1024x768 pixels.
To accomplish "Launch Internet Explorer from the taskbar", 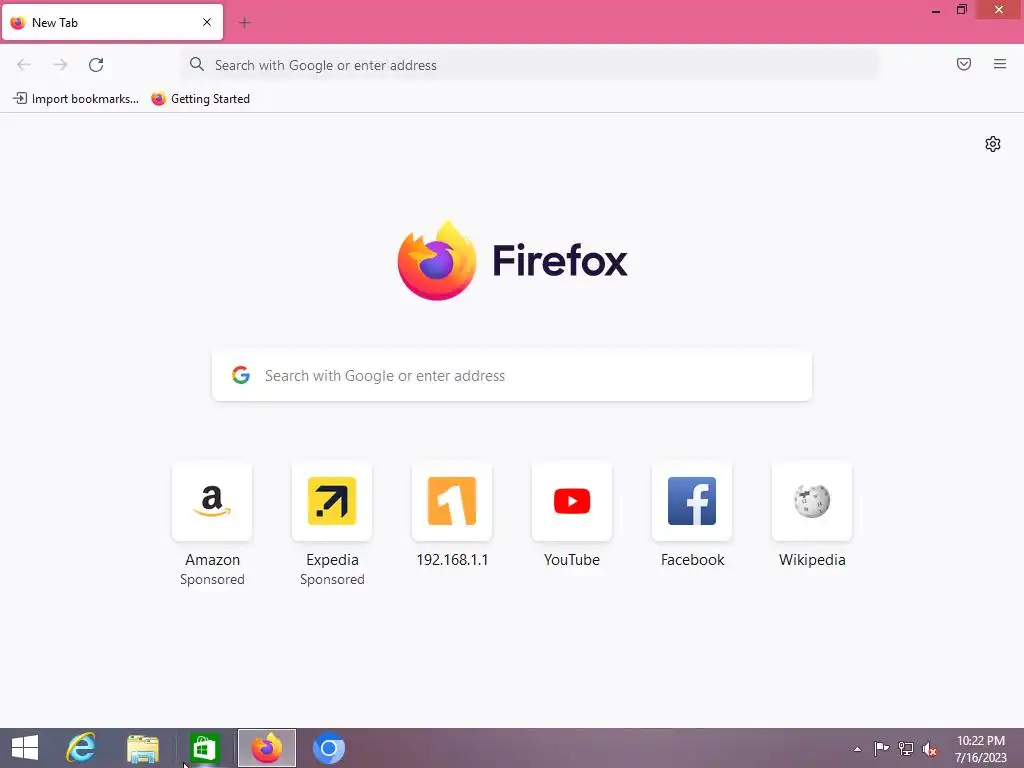I will coord(81,748).
